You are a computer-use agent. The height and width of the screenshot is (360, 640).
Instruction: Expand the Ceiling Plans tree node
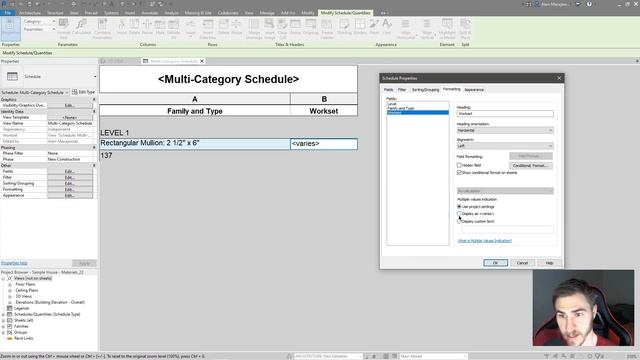coord(10,291)
